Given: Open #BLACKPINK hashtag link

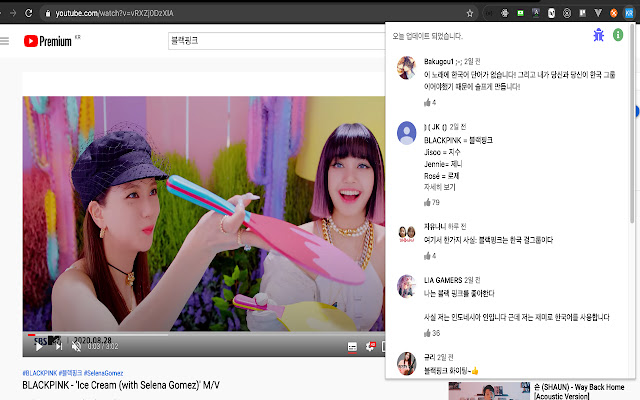Looking at the screenshot, I should pos(40,373).
